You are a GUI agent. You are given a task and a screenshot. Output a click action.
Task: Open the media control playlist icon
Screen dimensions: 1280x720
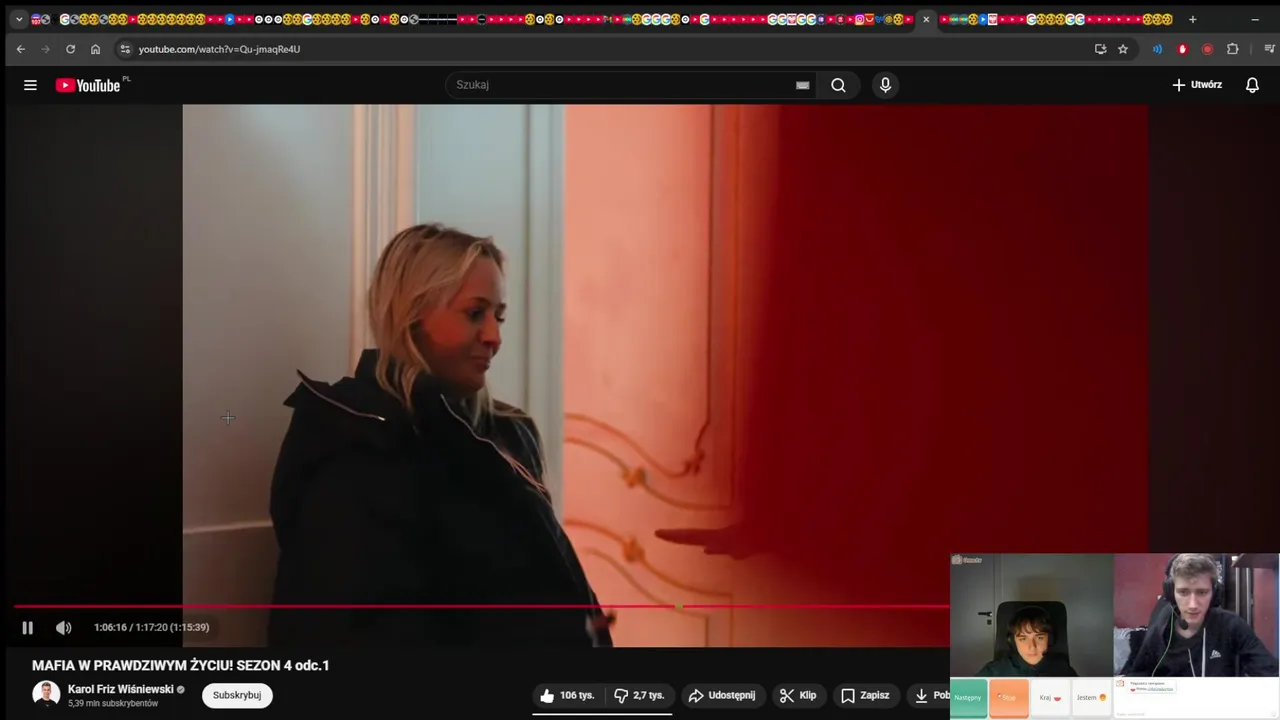tap(1270, 49)
